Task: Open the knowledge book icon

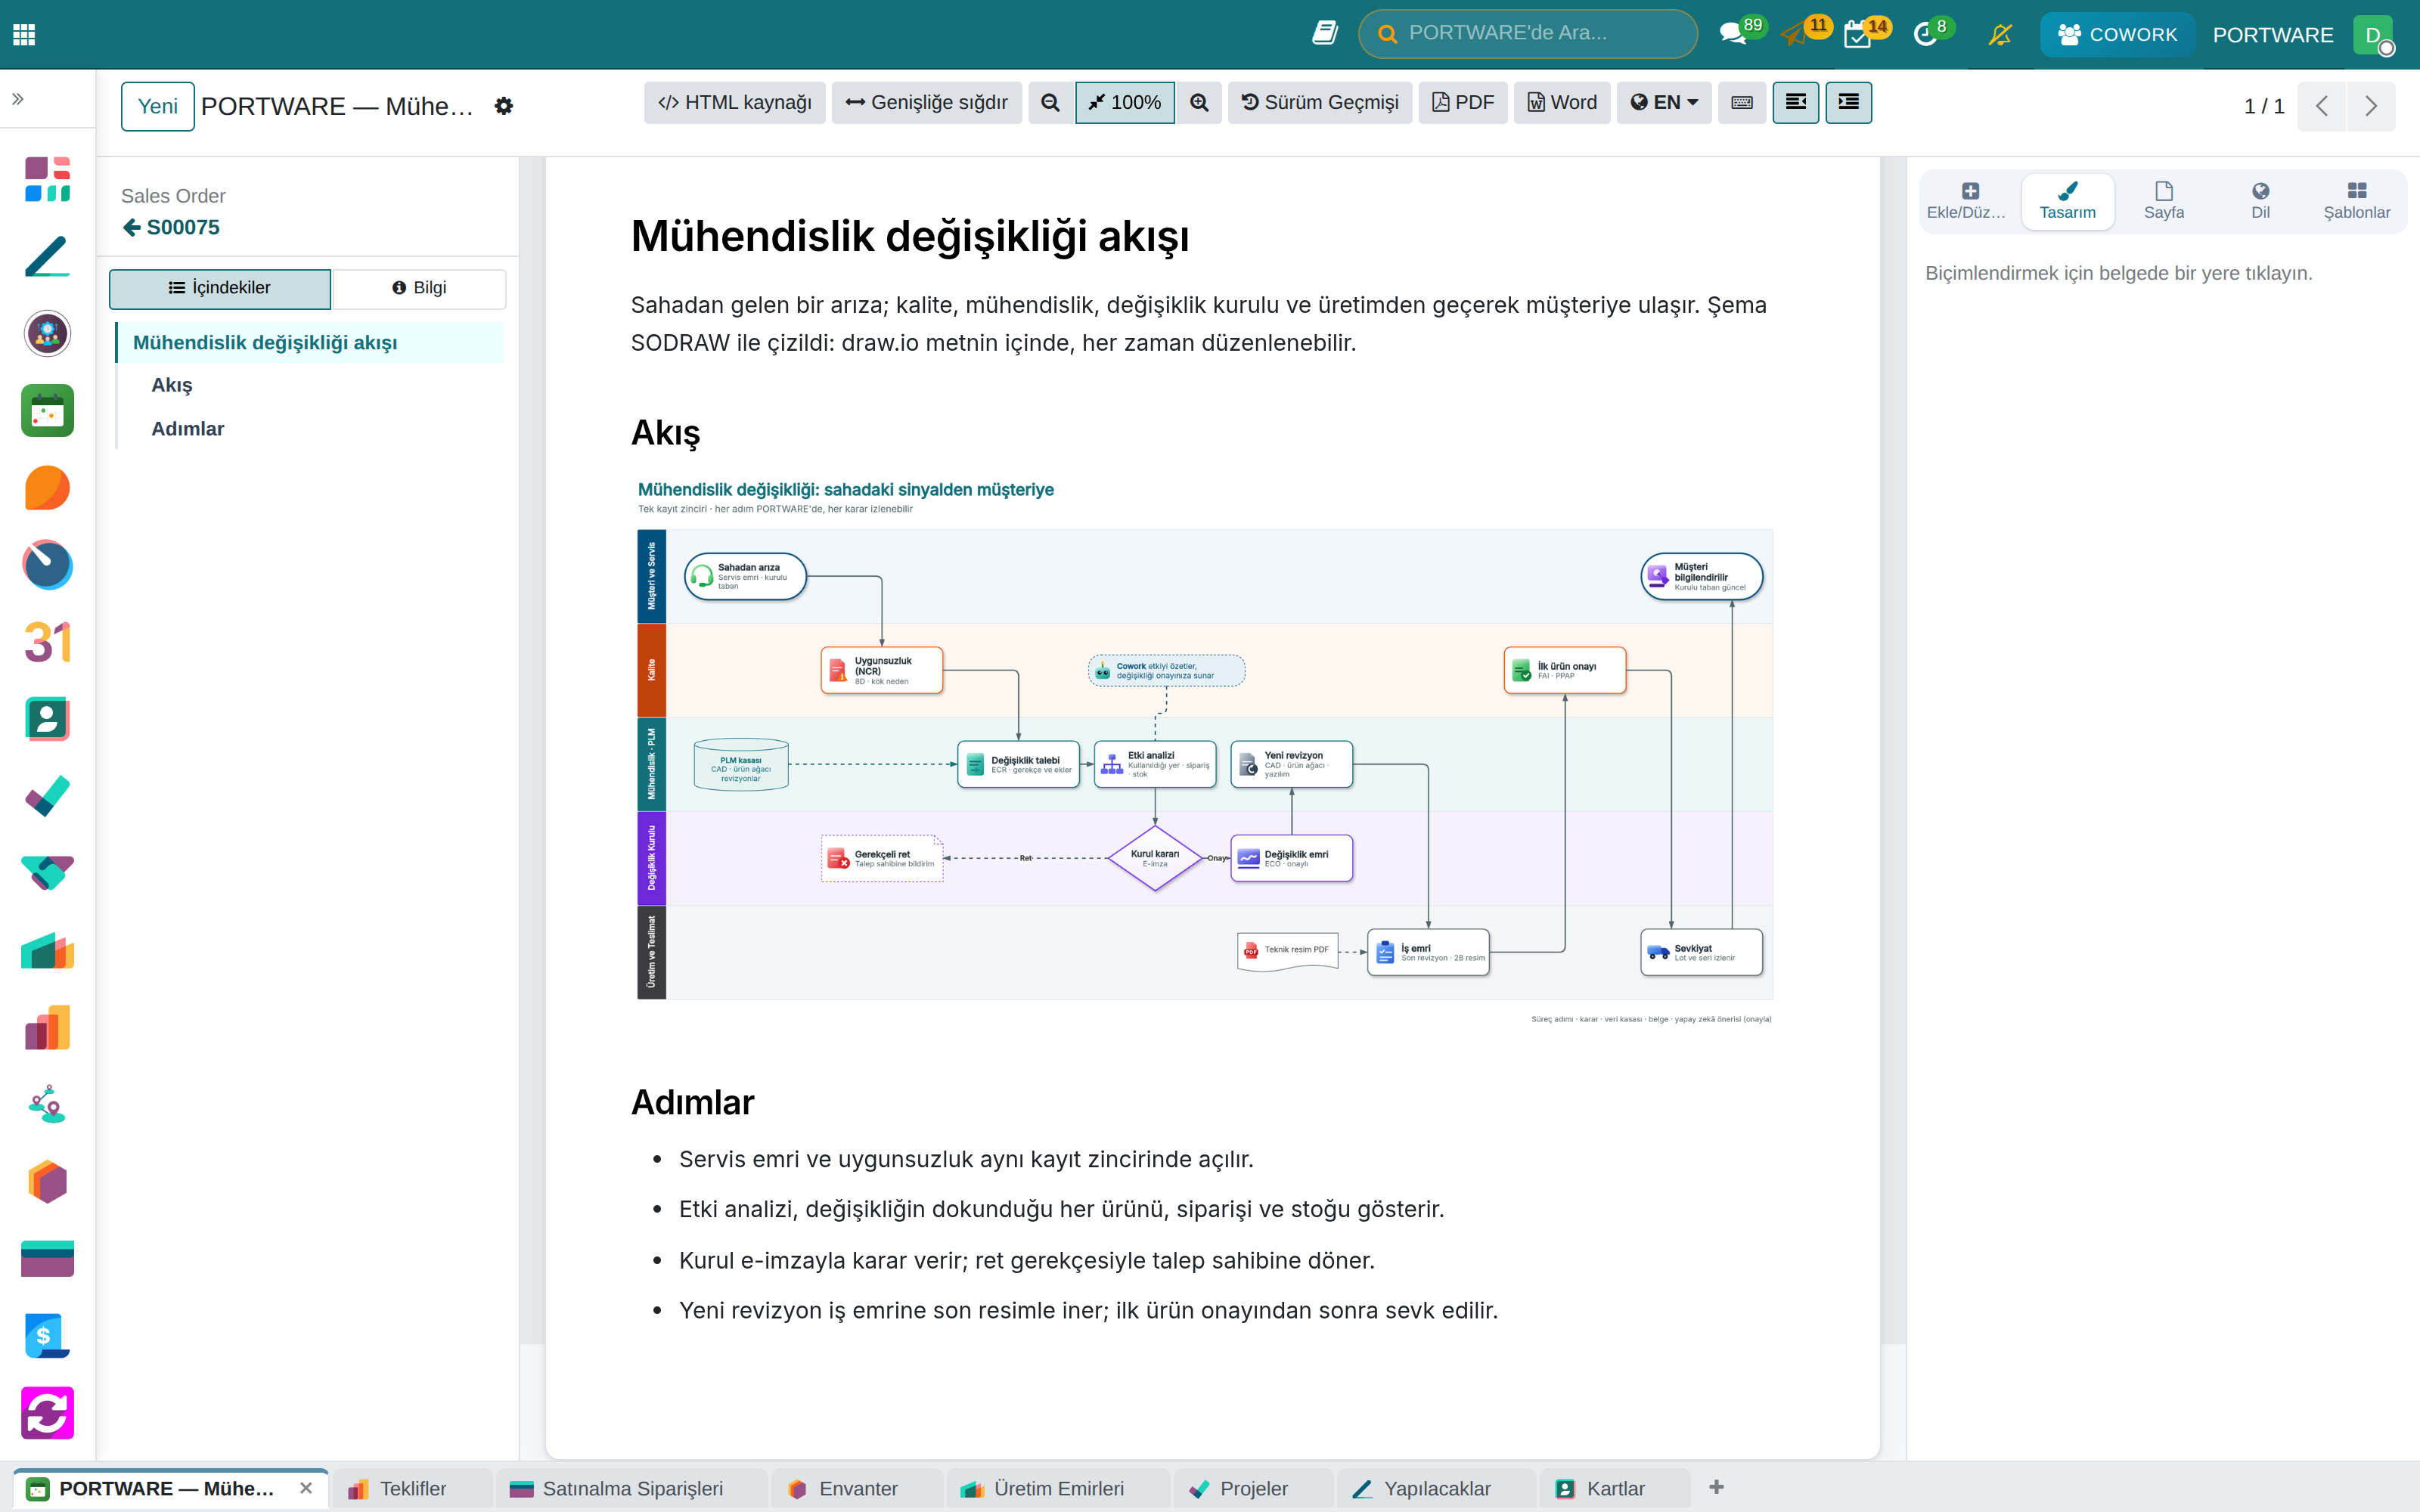Action: (1325, 33)
